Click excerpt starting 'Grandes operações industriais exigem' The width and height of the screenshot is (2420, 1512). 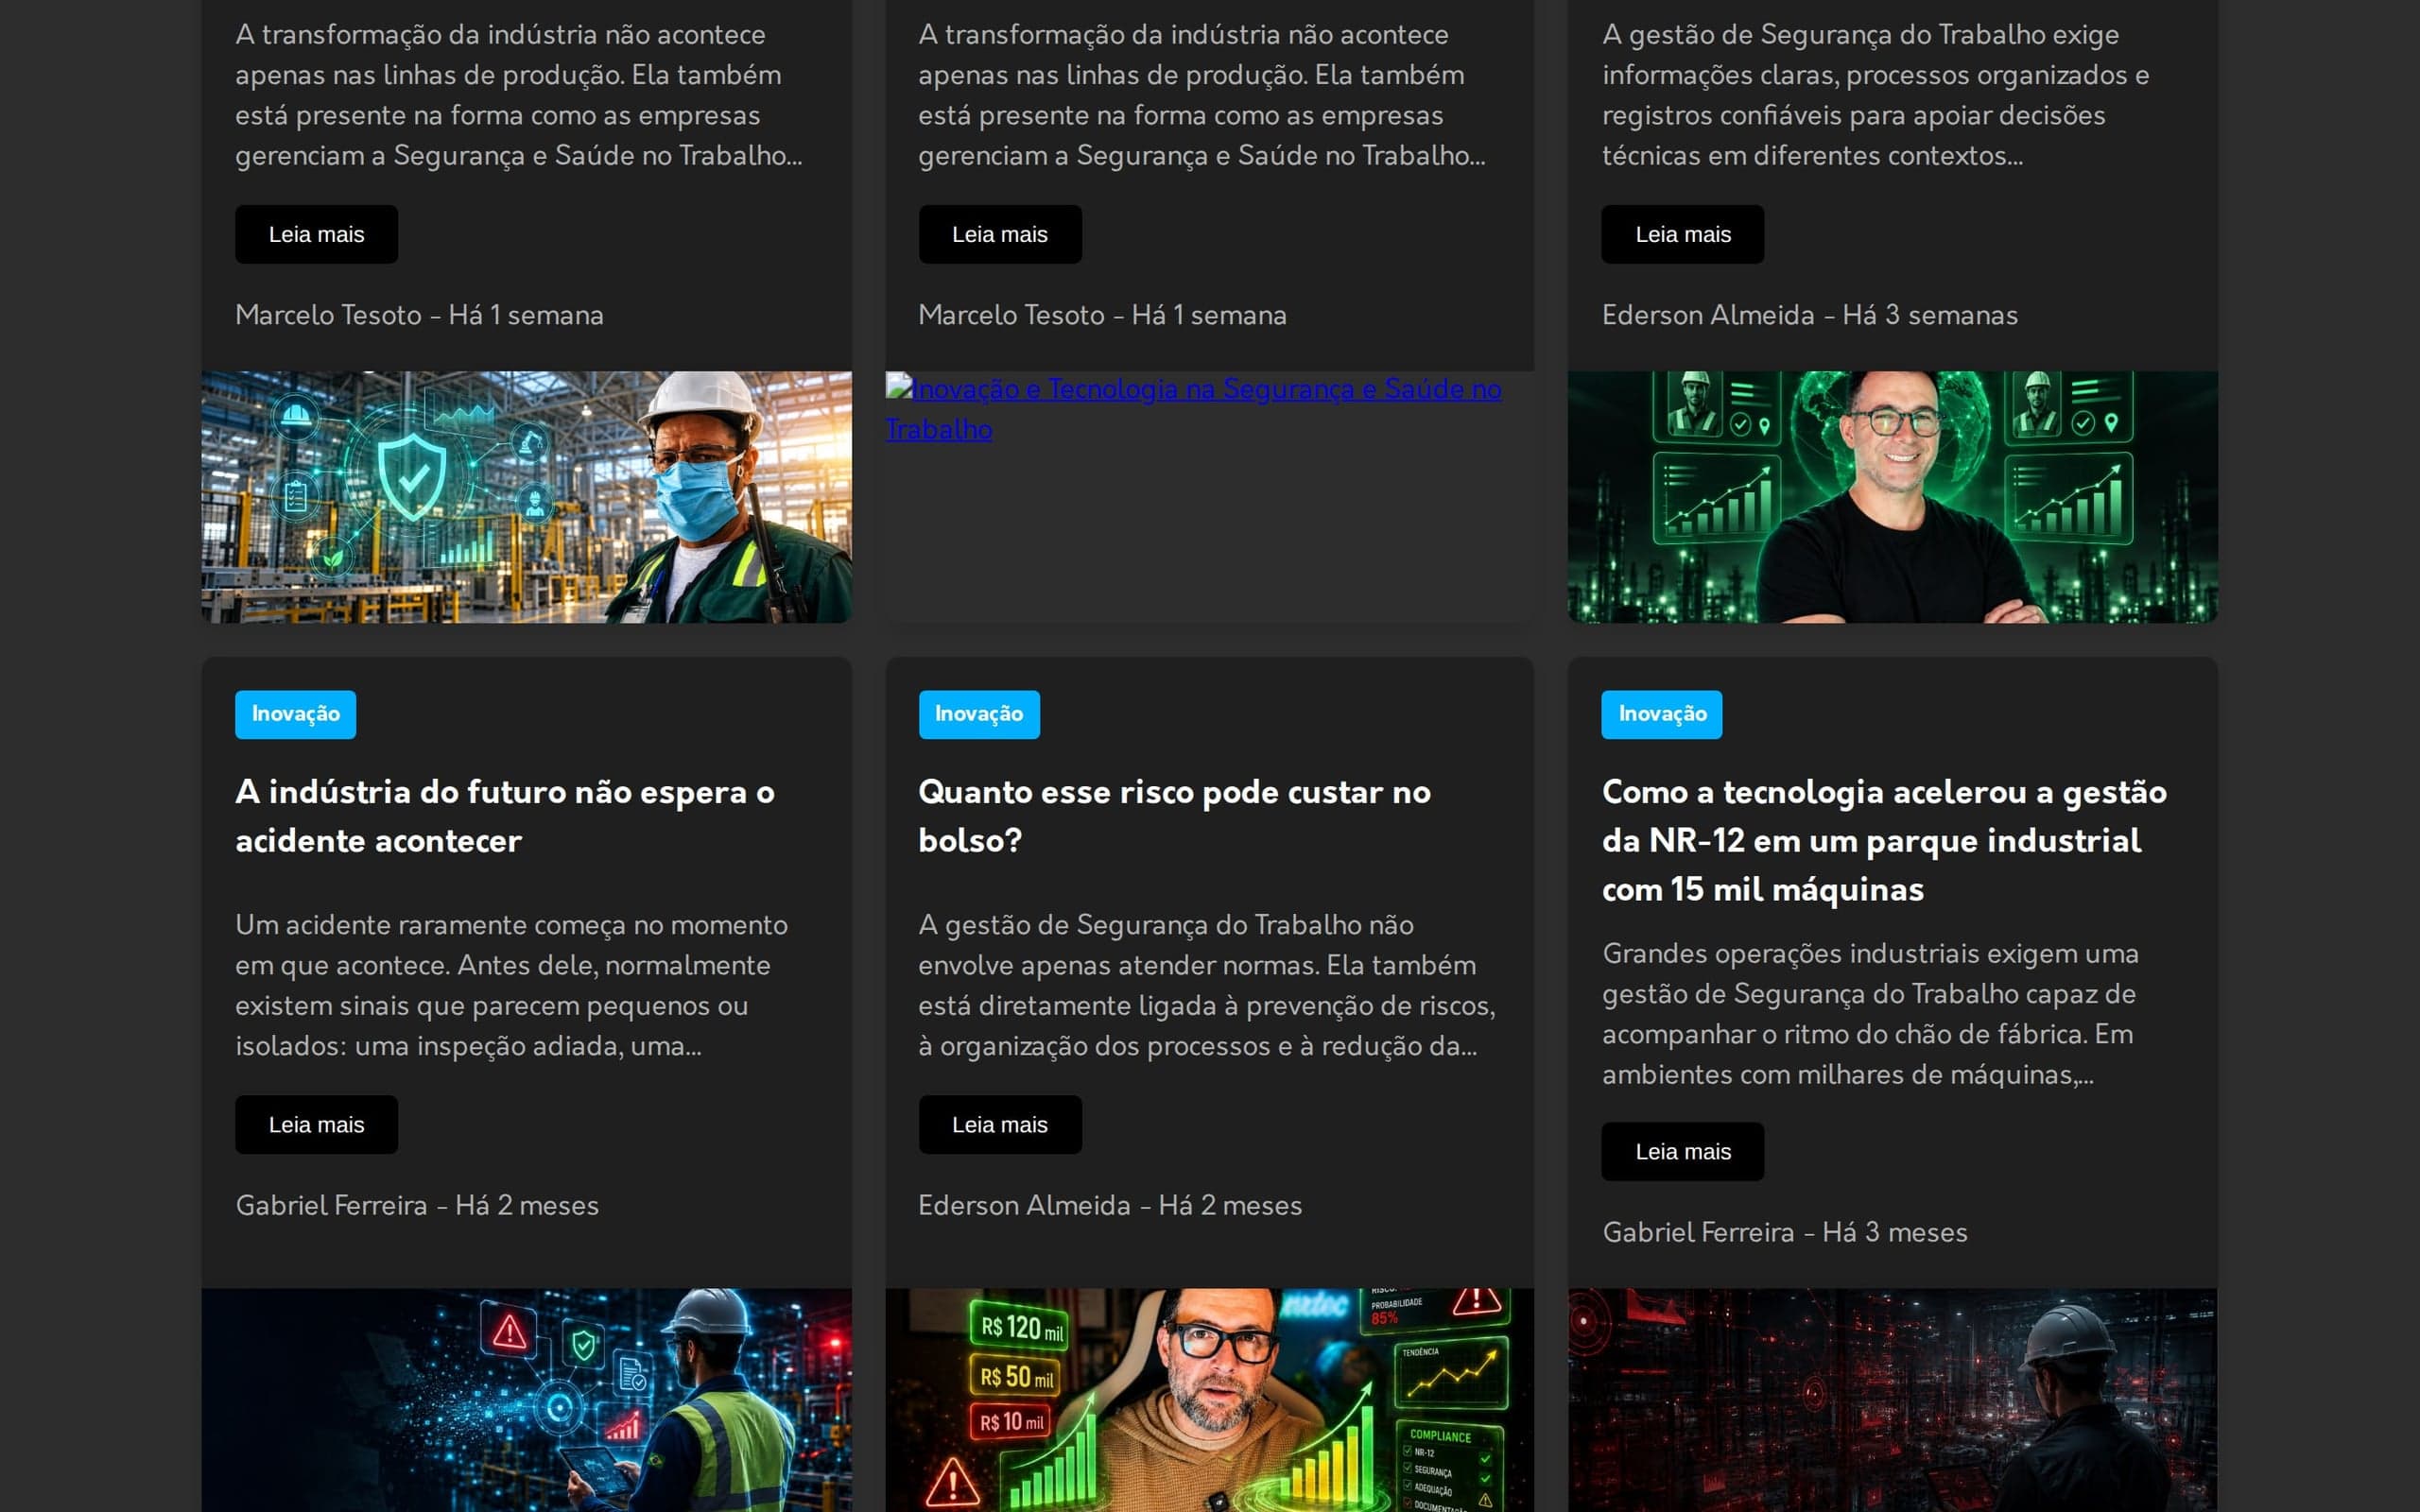pyautogui.click(x=1870, y=1013)
